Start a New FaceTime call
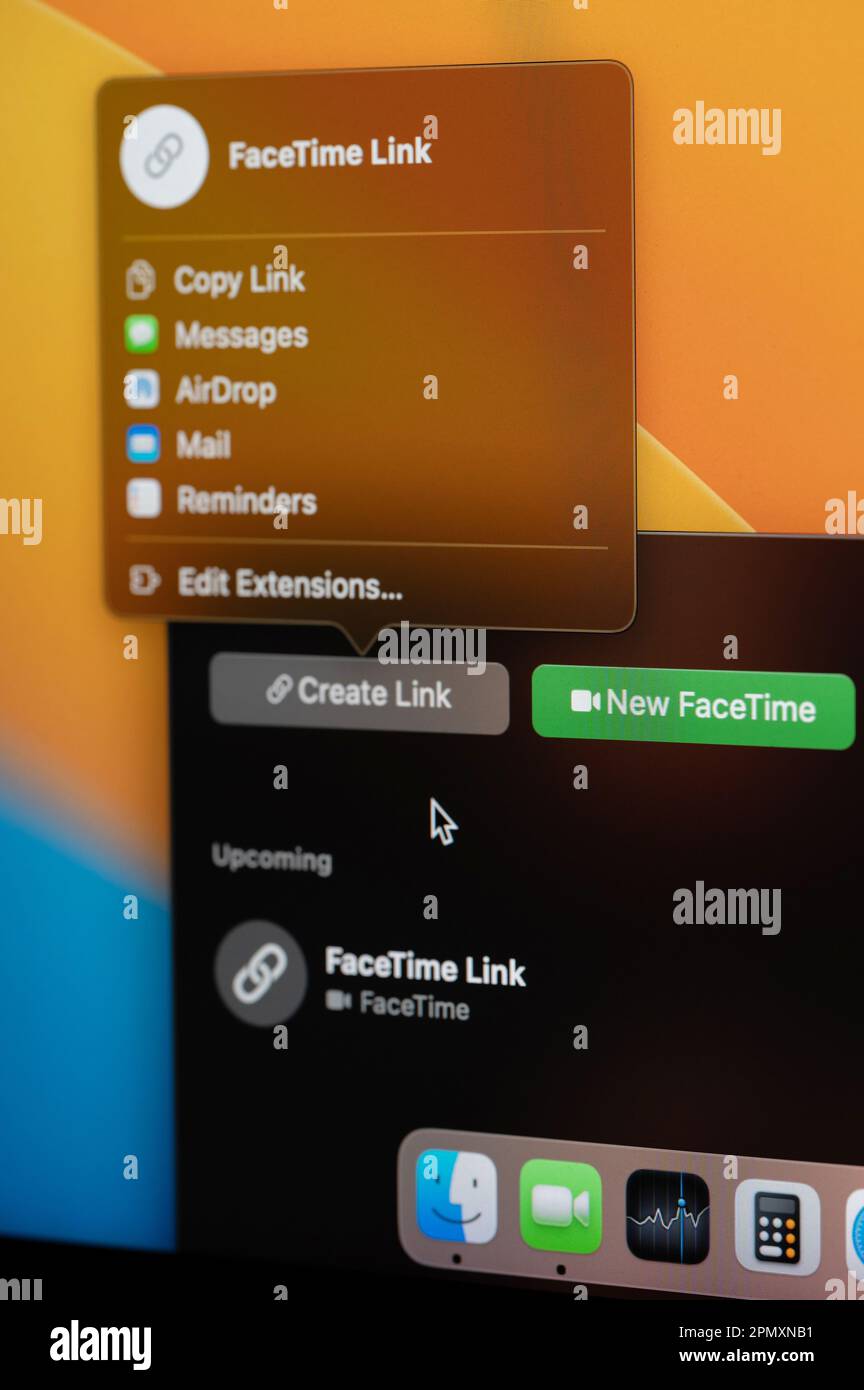Viewport: 864px width, 1390px height. (x=694, y=706)
